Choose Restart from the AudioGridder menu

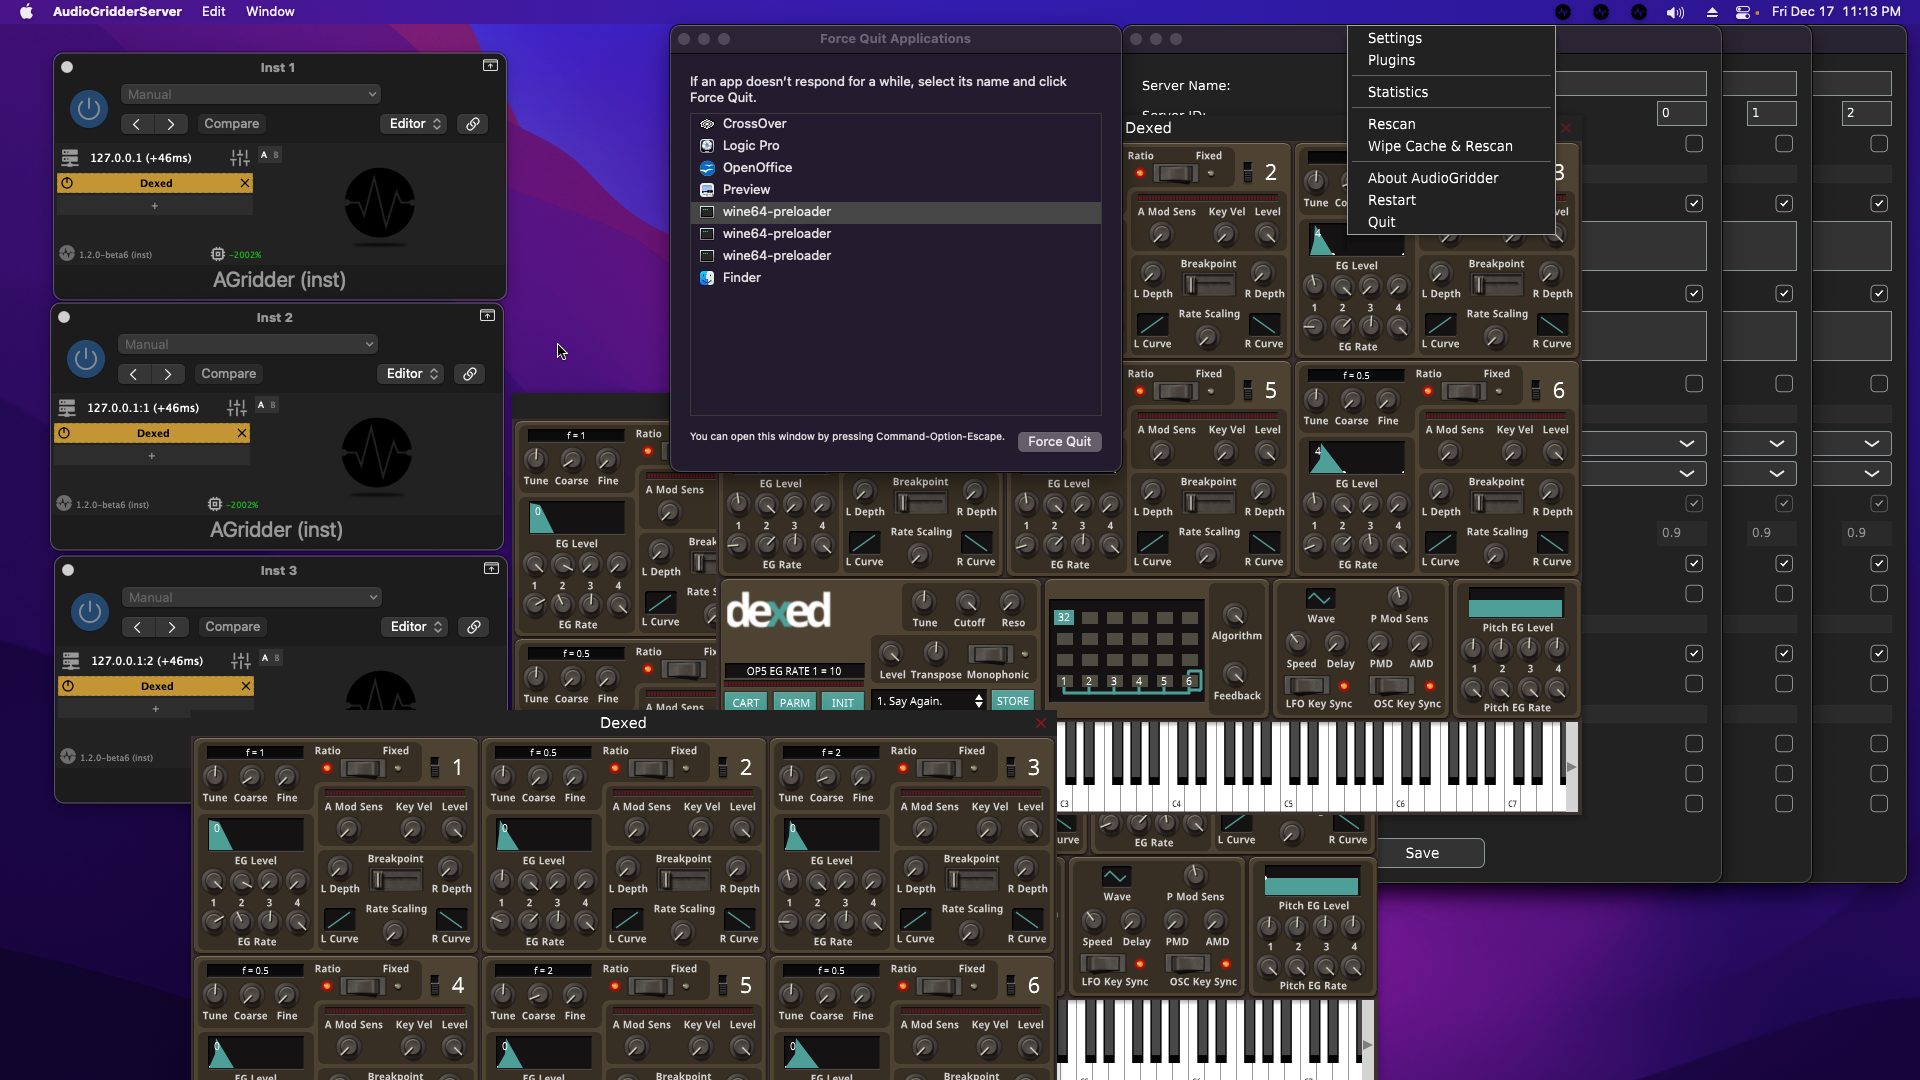tap(1392, 200)
